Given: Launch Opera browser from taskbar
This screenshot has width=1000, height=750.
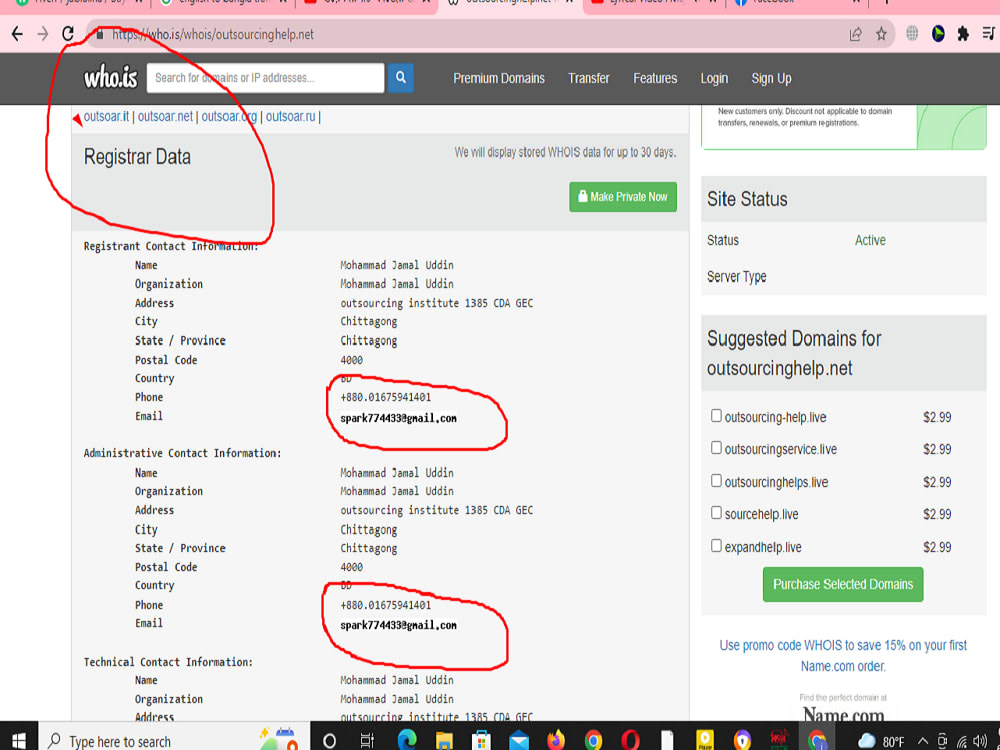Looking at the screenshot, I should (x=630, y=741).
